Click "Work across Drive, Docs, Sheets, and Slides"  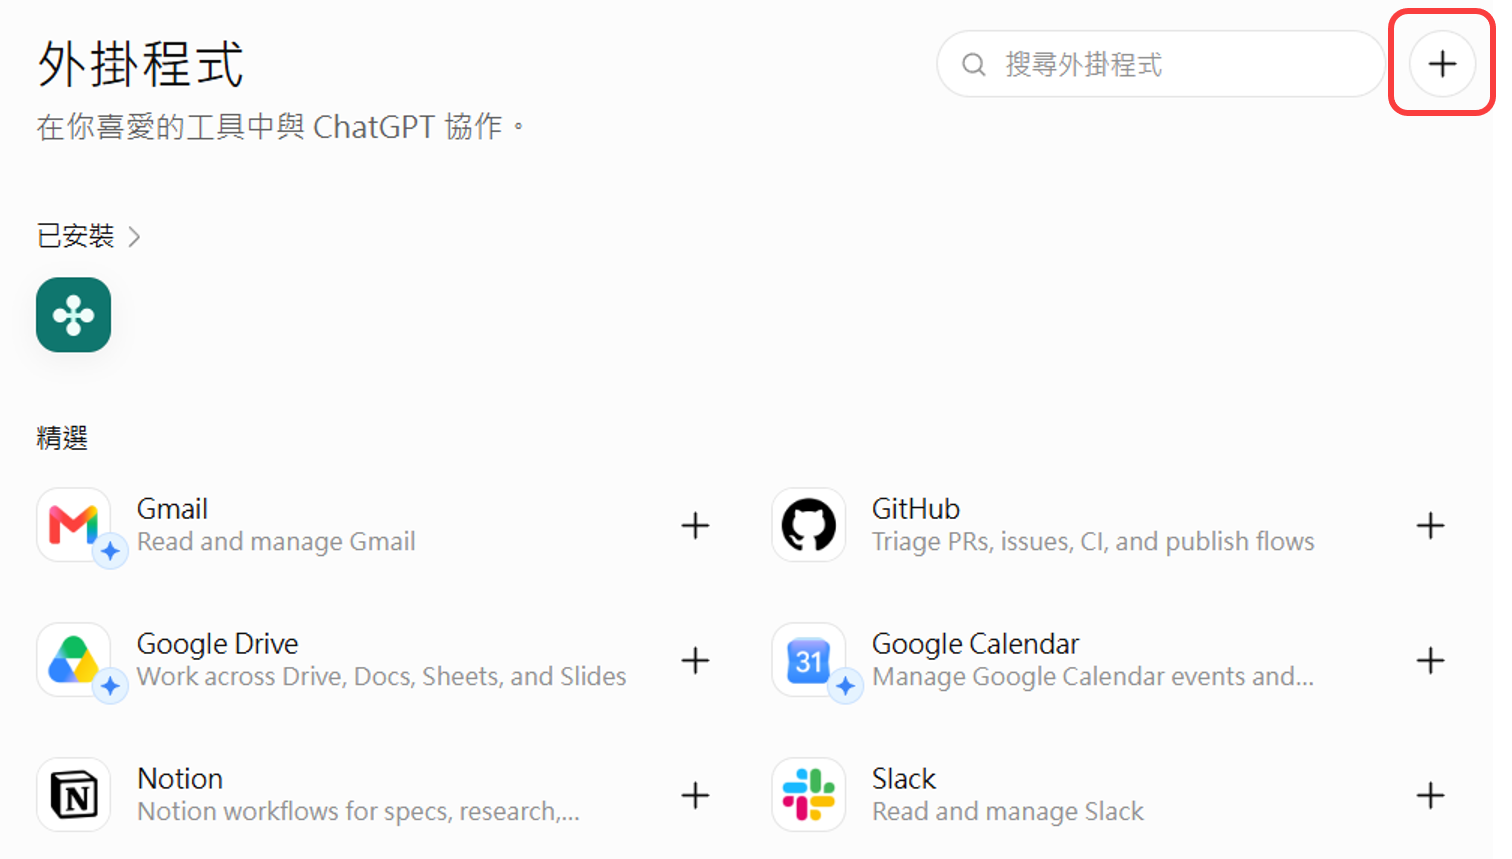(382, 677)
